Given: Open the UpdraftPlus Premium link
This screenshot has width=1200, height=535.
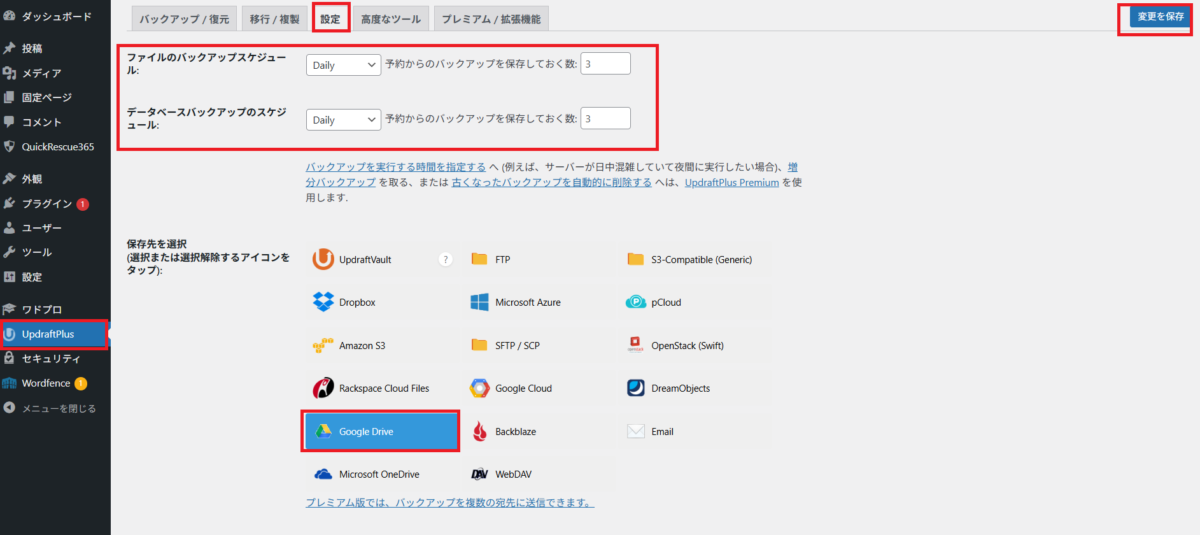Looking at the screenshot, I should (x=731, y=183).
